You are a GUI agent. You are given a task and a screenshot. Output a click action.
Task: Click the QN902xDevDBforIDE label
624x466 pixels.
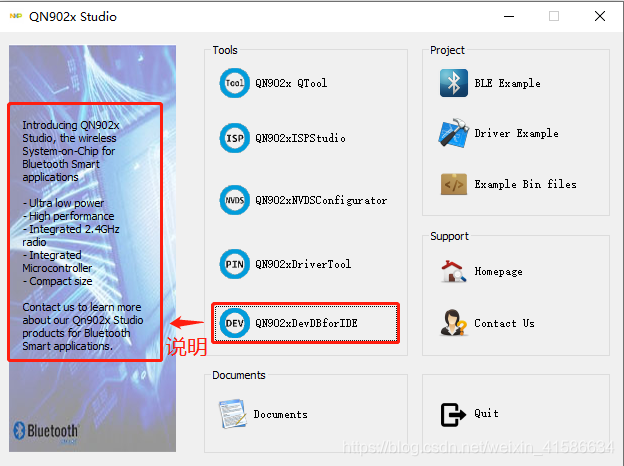tap(306, 323)
